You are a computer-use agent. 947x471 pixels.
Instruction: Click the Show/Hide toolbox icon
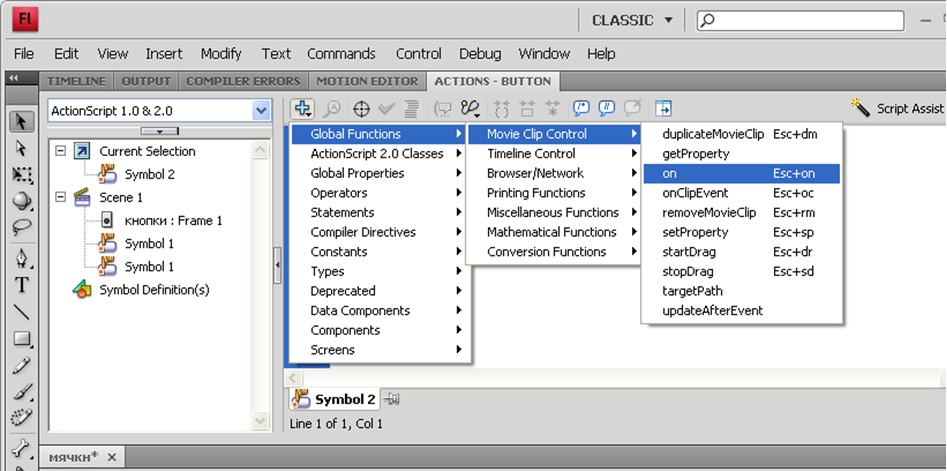(x=663, y=109)
